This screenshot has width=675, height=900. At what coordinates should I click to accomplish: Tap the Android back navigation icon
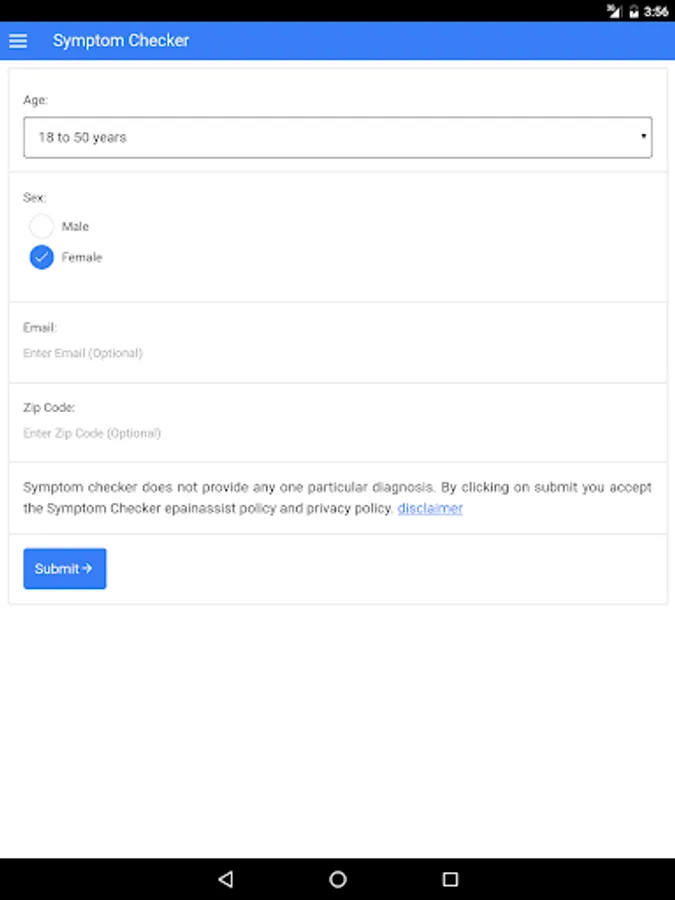[225, 879]
